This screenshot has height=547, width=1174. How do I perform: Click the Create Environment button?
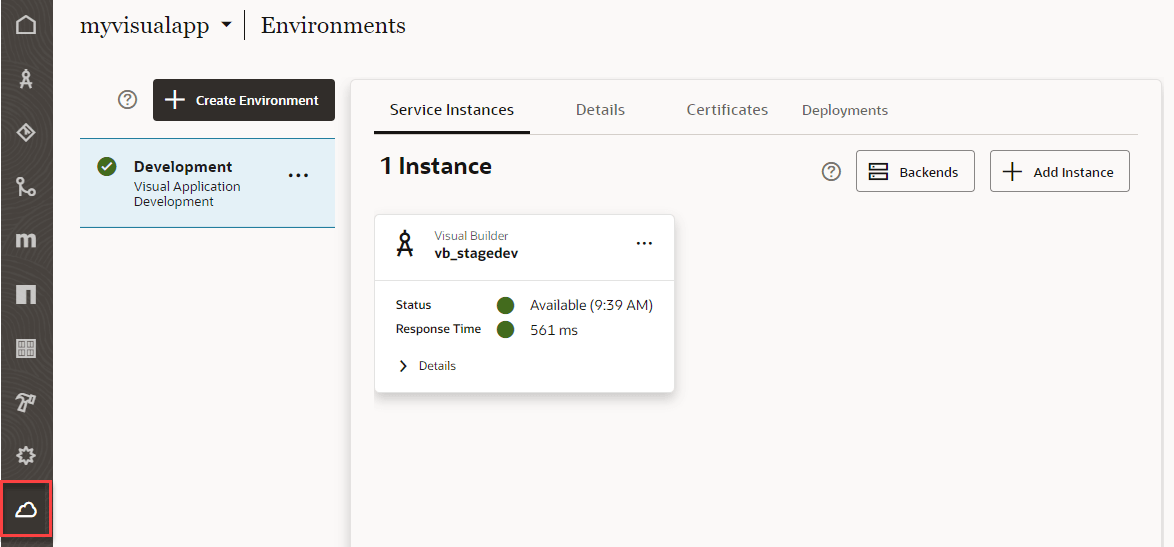(244, 100)
